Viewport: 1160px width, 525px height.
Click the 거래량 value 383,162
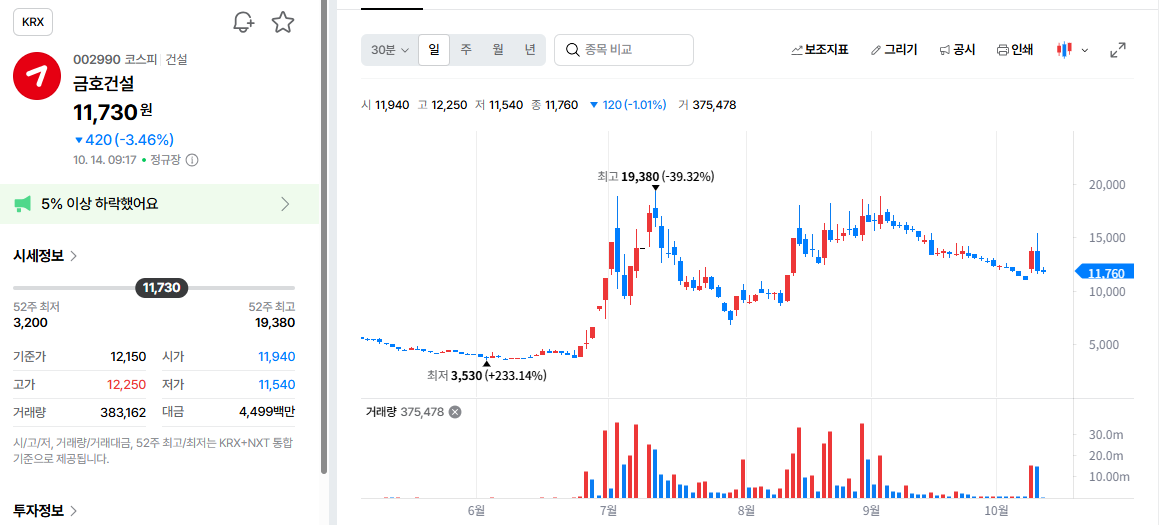(123, 412)
